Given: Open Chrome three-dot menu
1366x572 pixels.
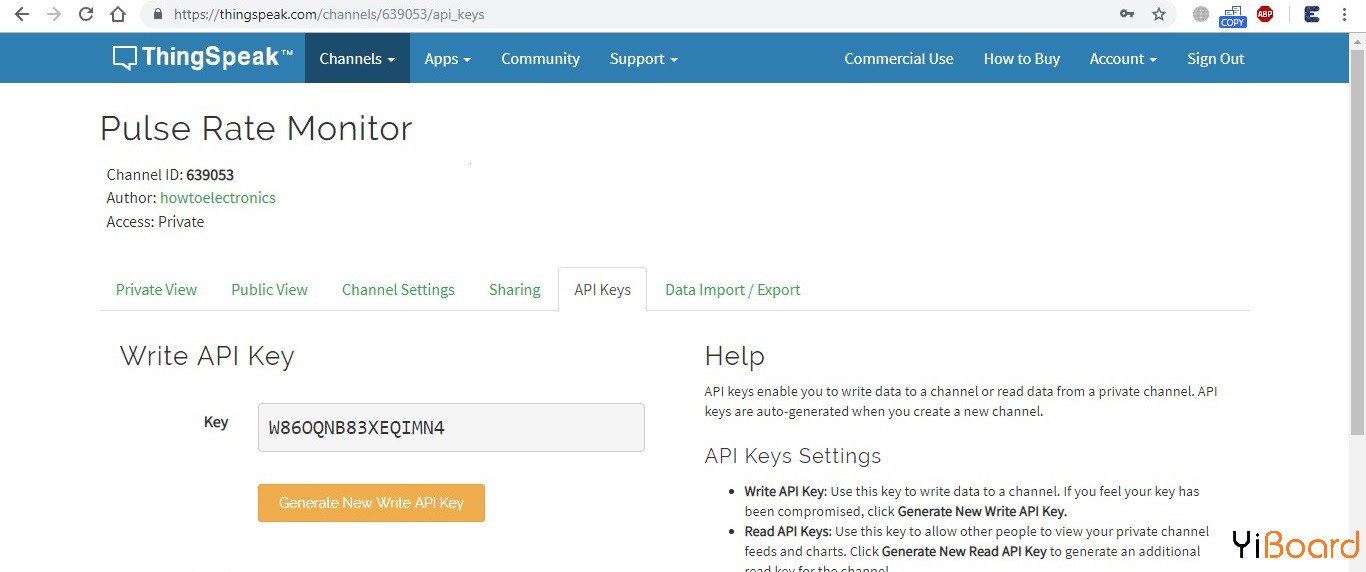Looking at the screenshot, I should tap(1346, 14).
